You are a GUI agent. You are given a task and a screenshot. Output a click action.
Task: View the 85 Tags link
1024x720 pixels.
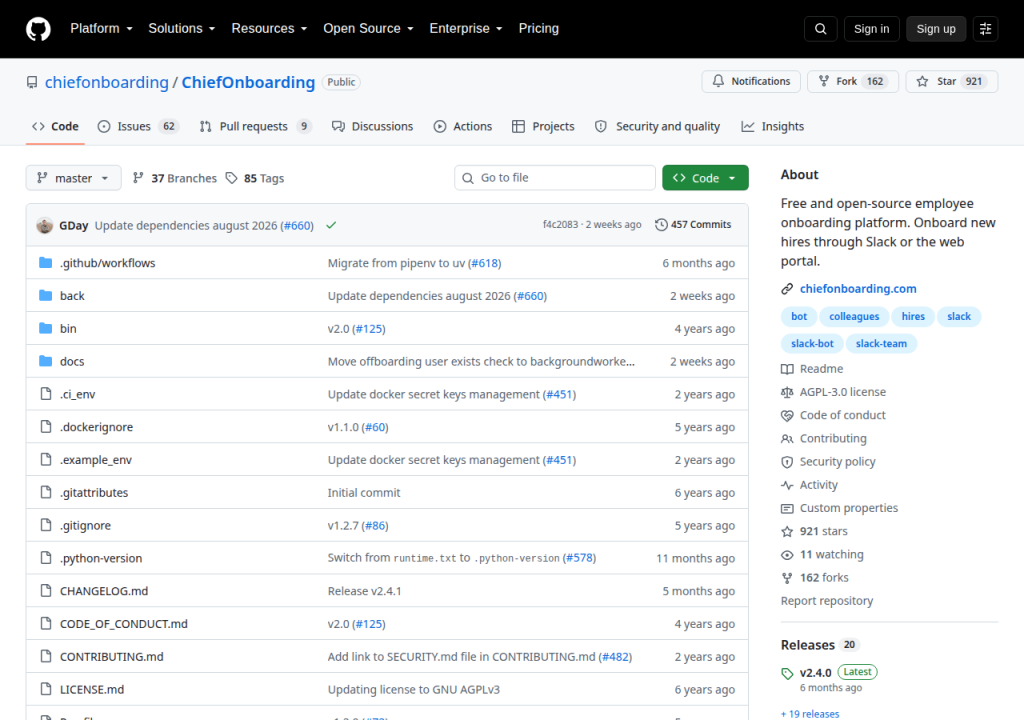point(255,178)
